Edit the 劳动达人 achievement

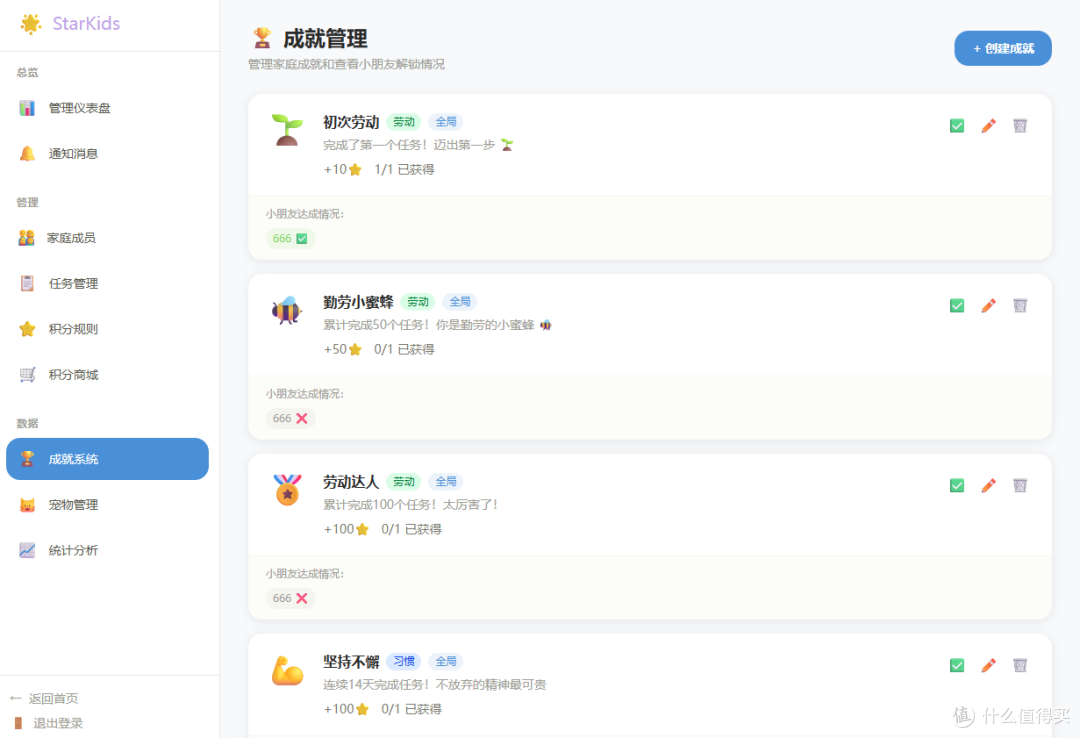(988, 485)
